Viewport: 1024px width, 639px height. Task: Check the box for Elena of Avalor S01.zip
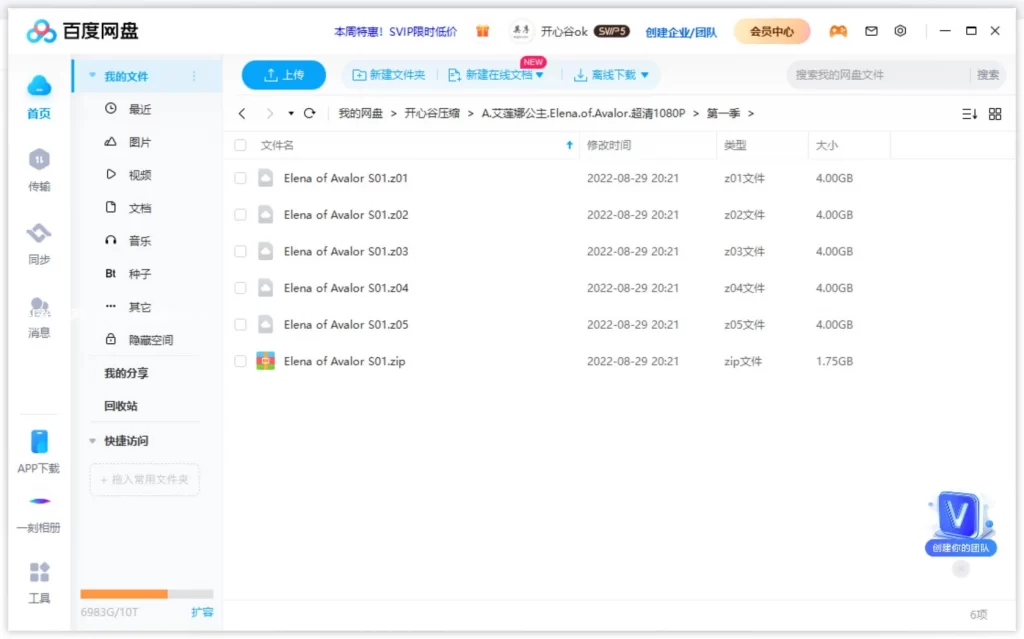[240, 361]
